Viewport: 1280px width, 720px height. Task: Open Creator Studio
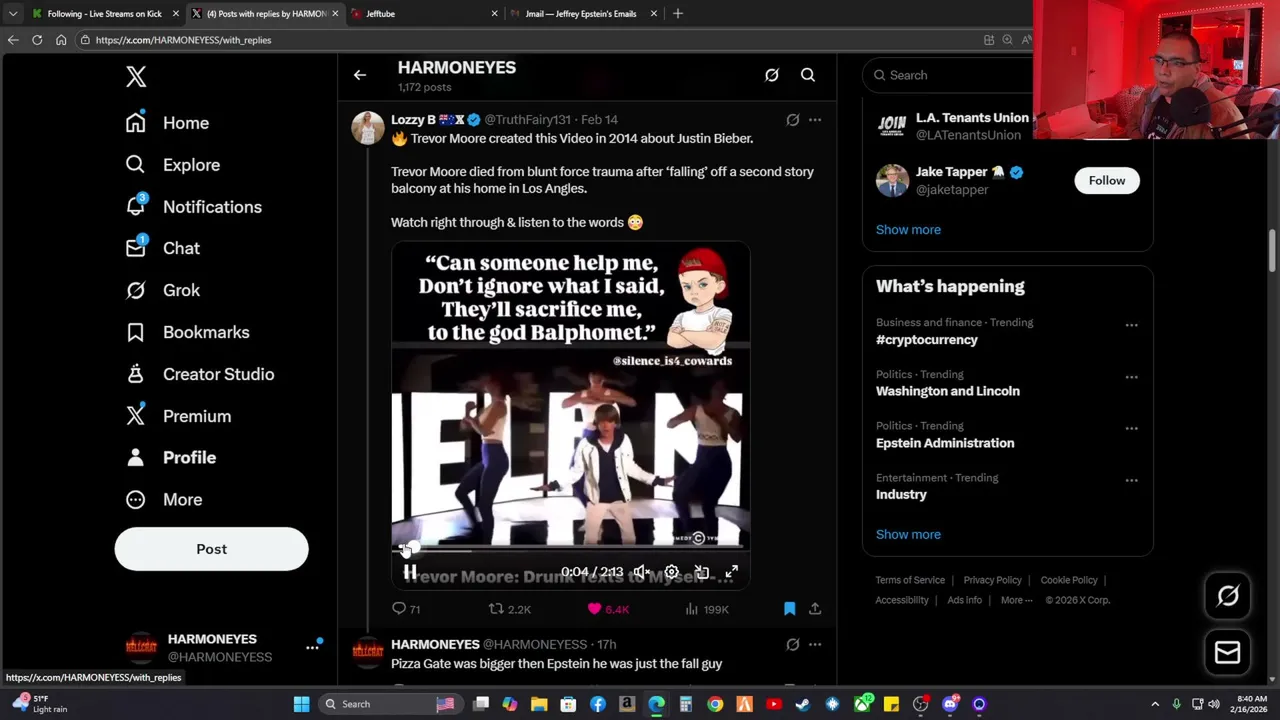199,374
